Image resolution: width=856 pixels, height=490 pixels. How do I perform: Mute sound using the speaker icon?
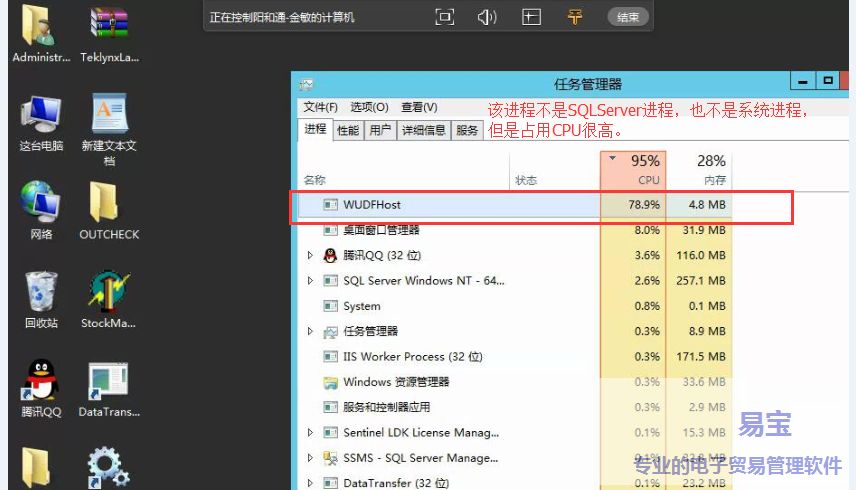(x=487, y=17)
